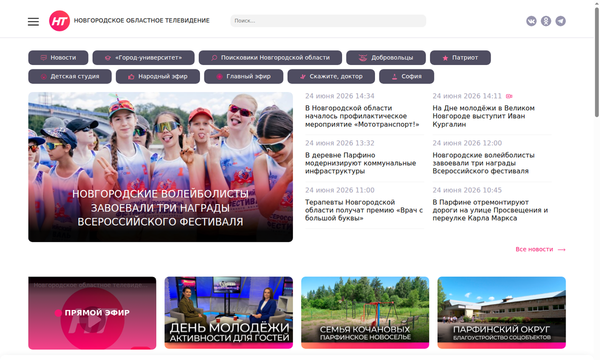Open the Новости category

[x=58, y=57]
